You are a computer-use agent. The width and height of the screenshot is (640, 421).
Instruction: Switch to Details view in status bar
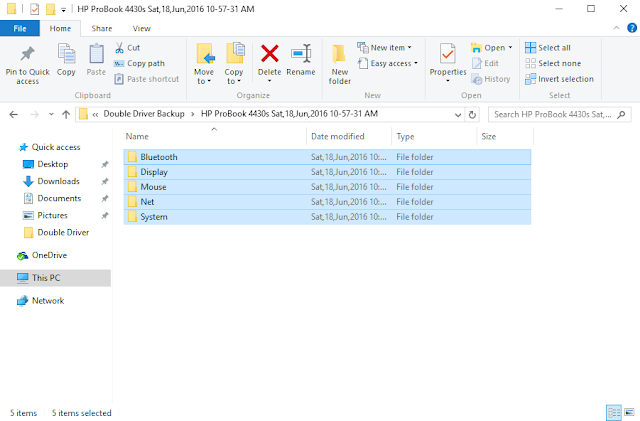613,412
